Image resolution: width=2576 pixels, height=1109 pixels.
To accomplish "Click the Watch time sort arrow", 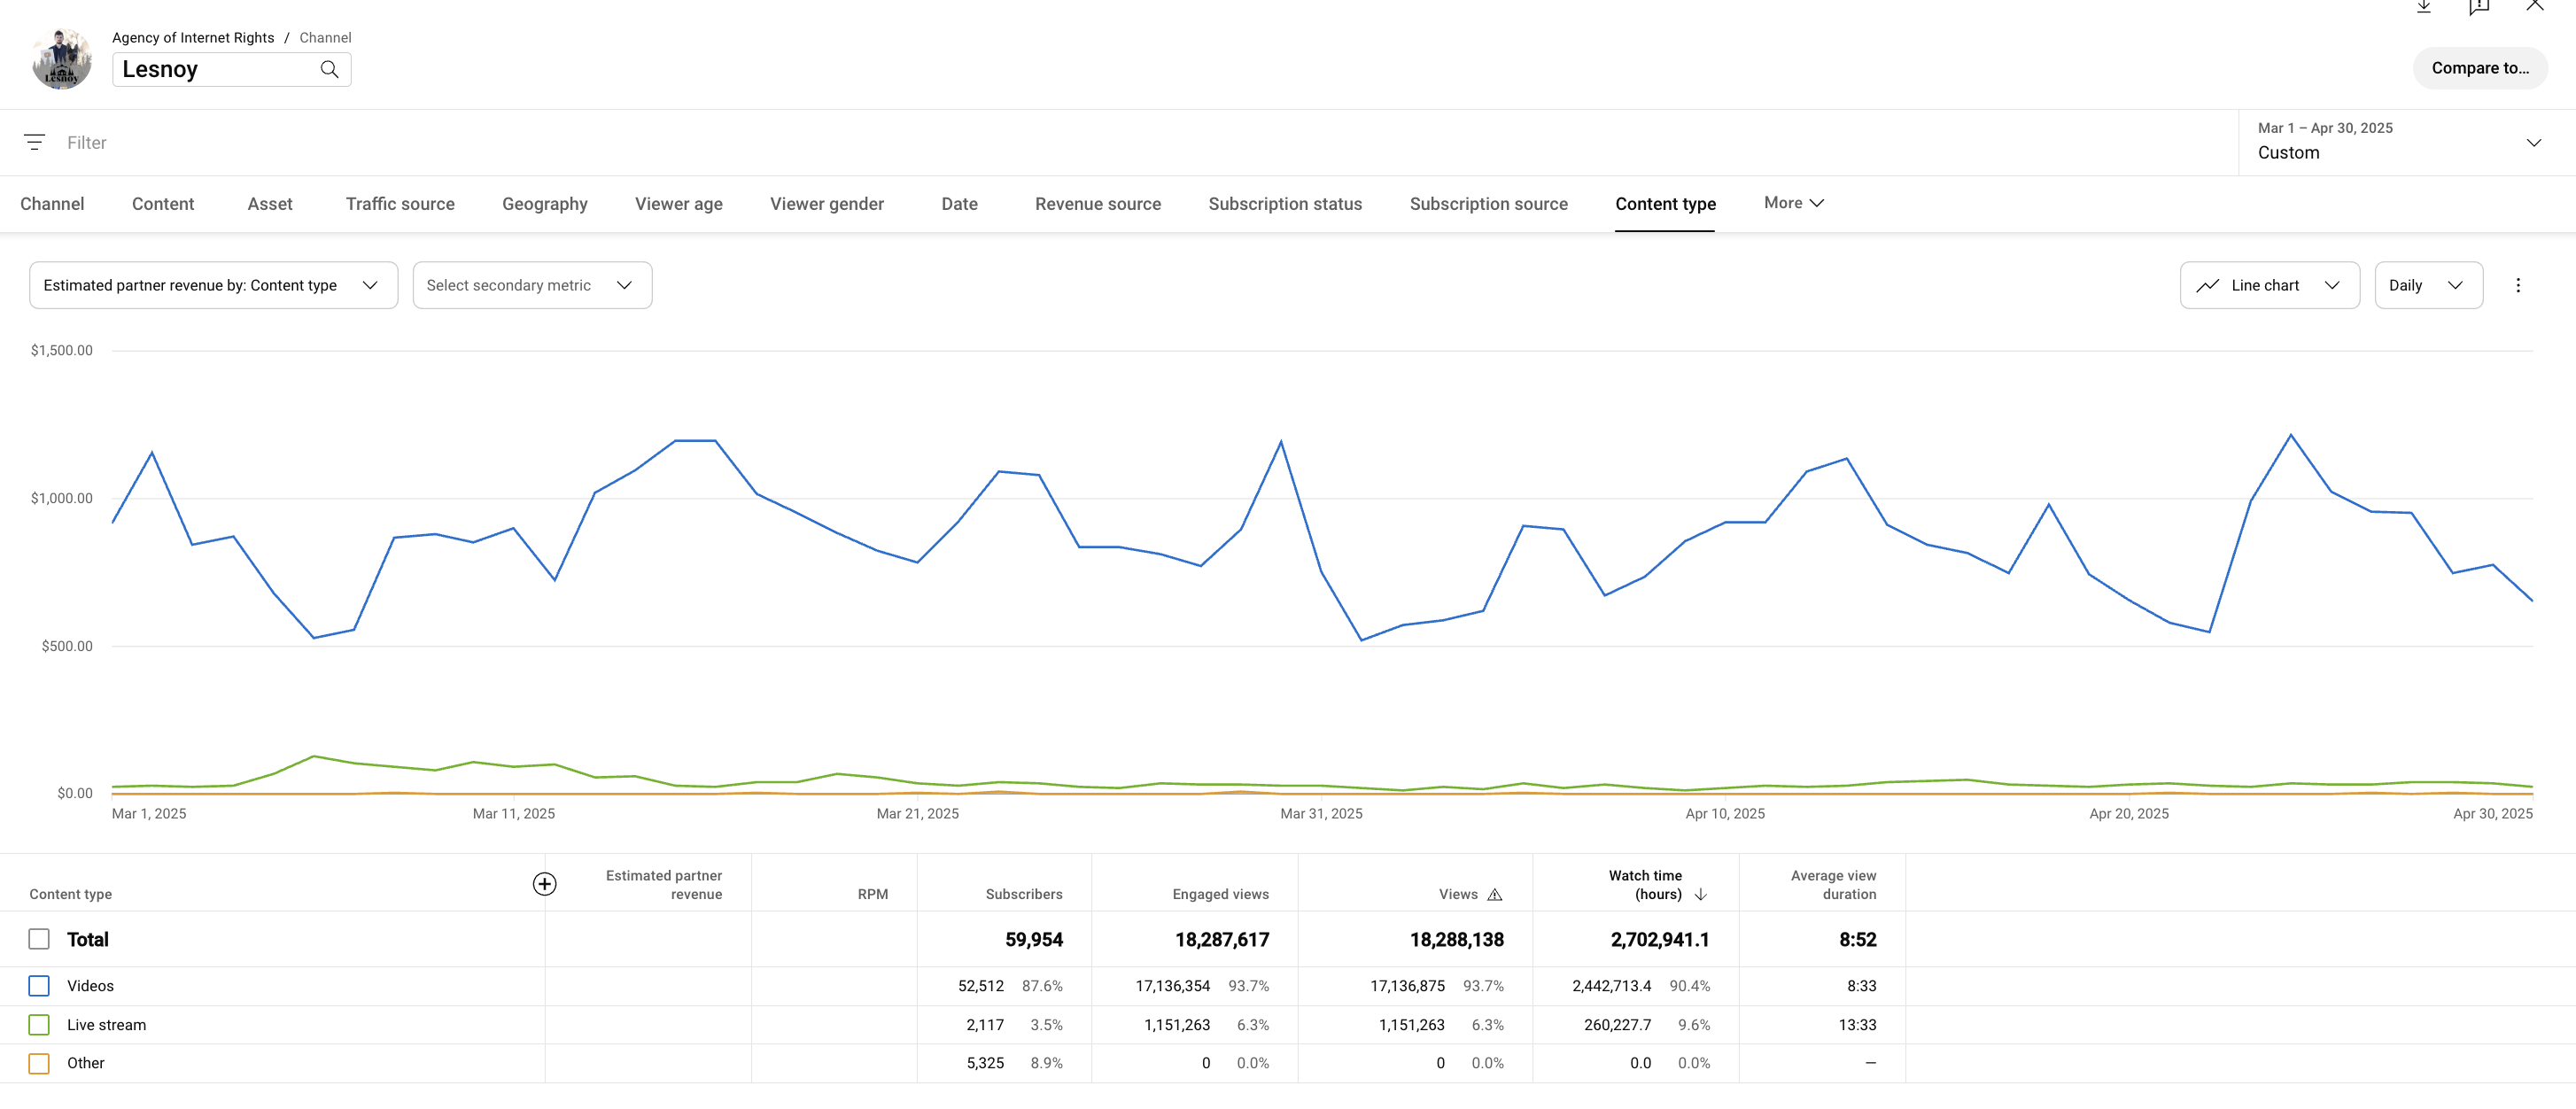I will coord(1701,895).
